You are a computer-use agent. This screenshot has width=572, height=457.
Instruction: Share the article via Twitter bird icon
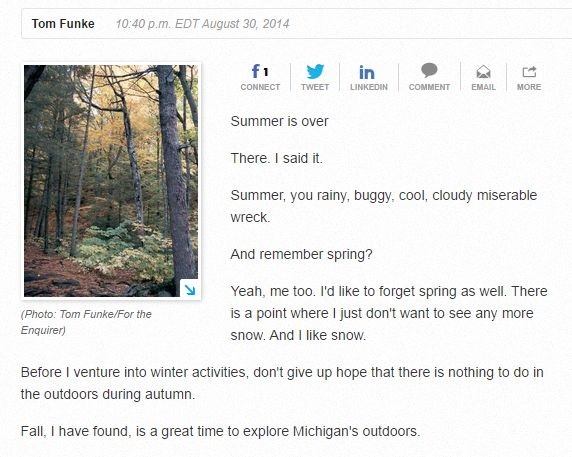coord(315,71)
